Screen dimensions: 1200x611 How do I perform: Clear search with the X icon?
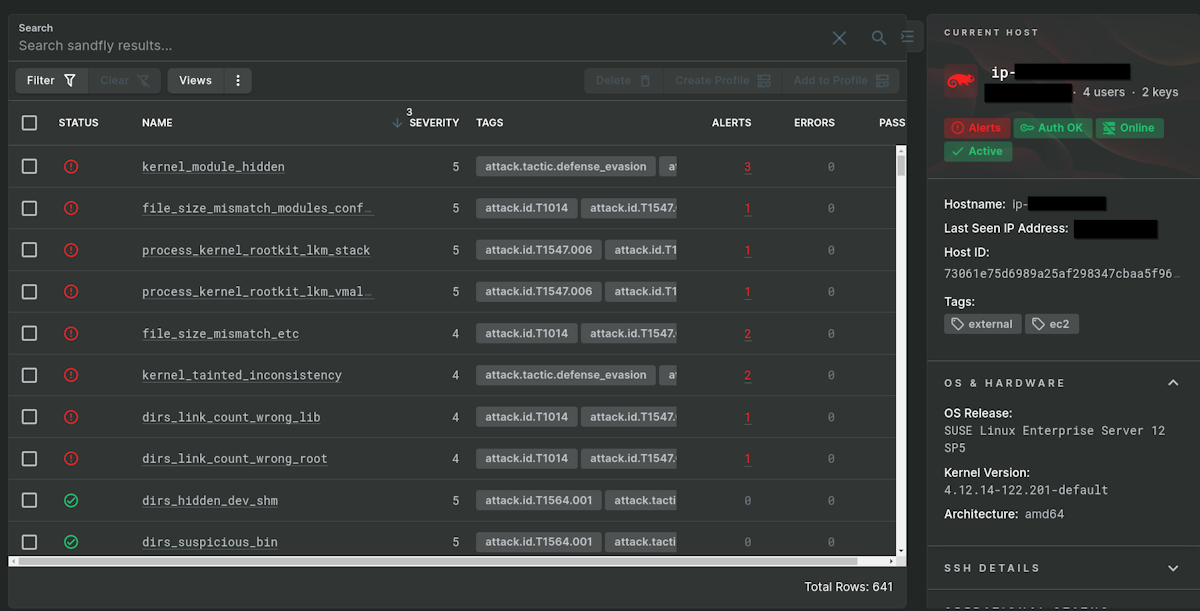(839, 38)
